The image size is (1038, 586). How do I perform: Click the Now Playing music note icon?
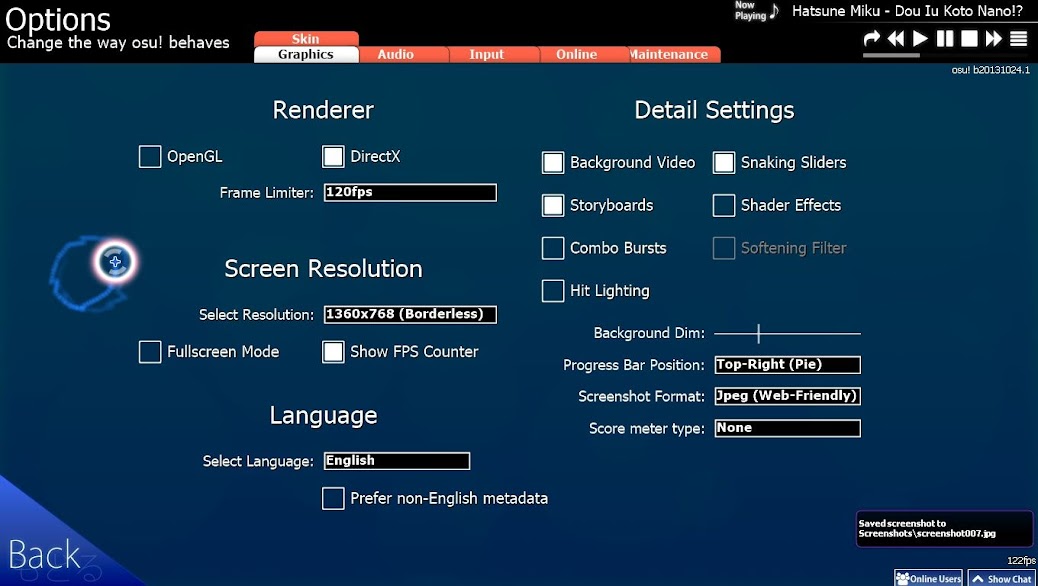(x=775, y=11)
